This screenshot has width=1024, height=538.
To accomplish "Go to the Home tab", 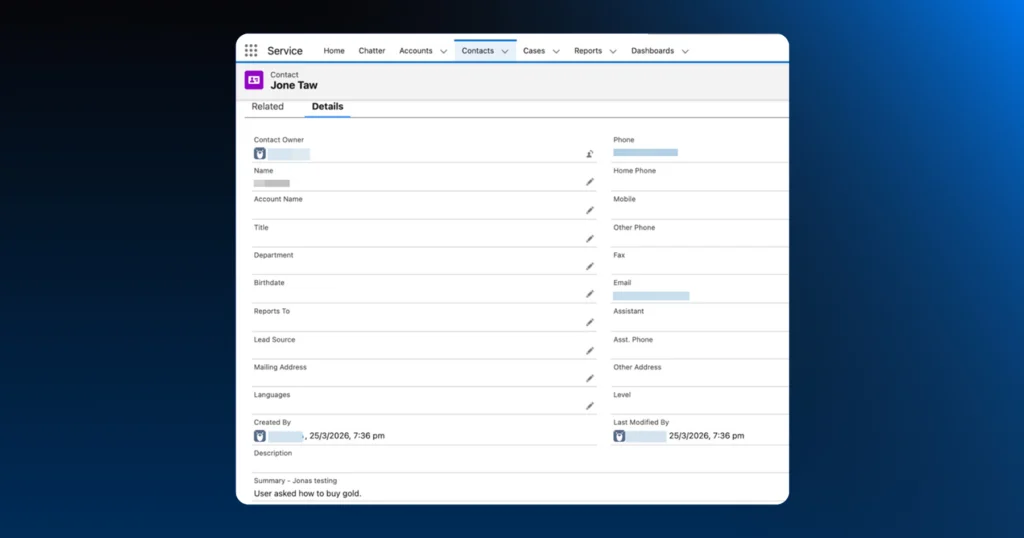I will pos(334,50).
